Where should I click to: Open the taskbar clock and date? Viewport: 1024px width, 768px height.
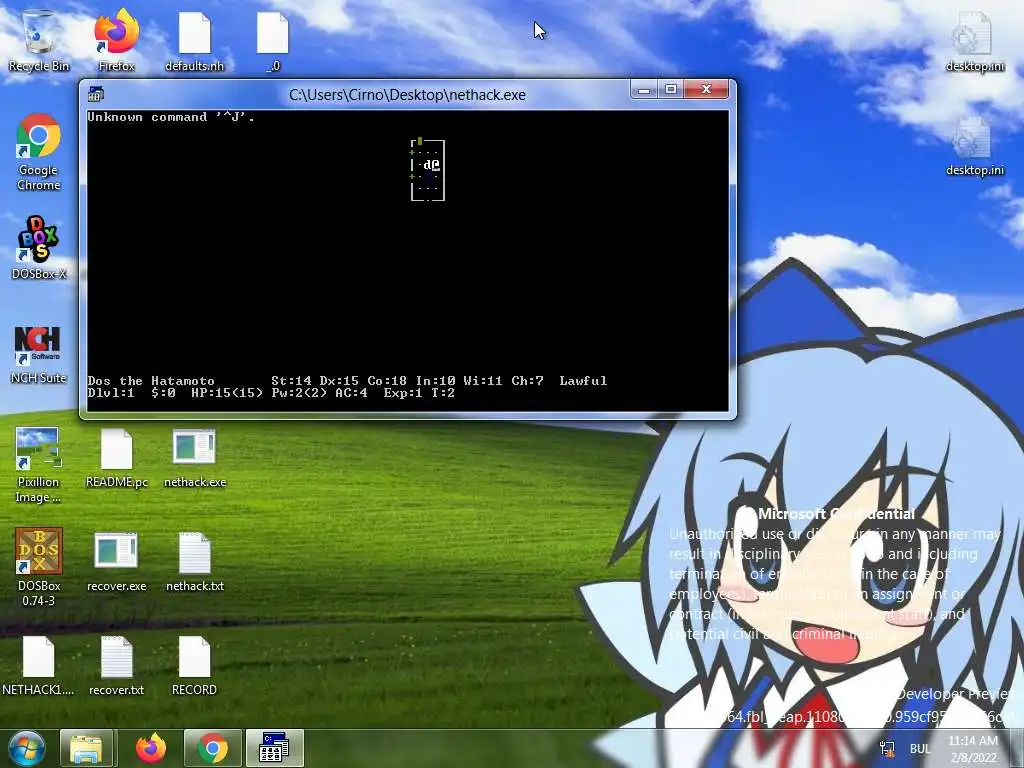click(972, 749)
